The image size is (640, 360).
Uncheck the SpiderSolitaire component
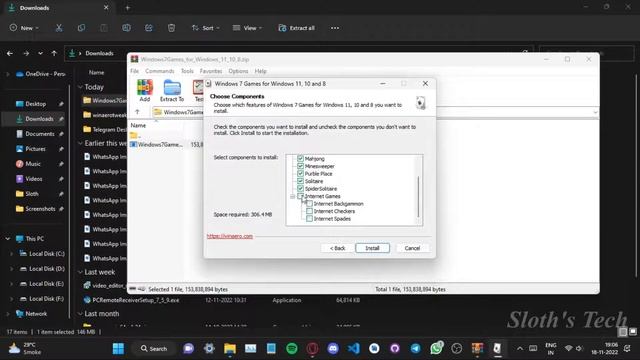pos(300,189)
